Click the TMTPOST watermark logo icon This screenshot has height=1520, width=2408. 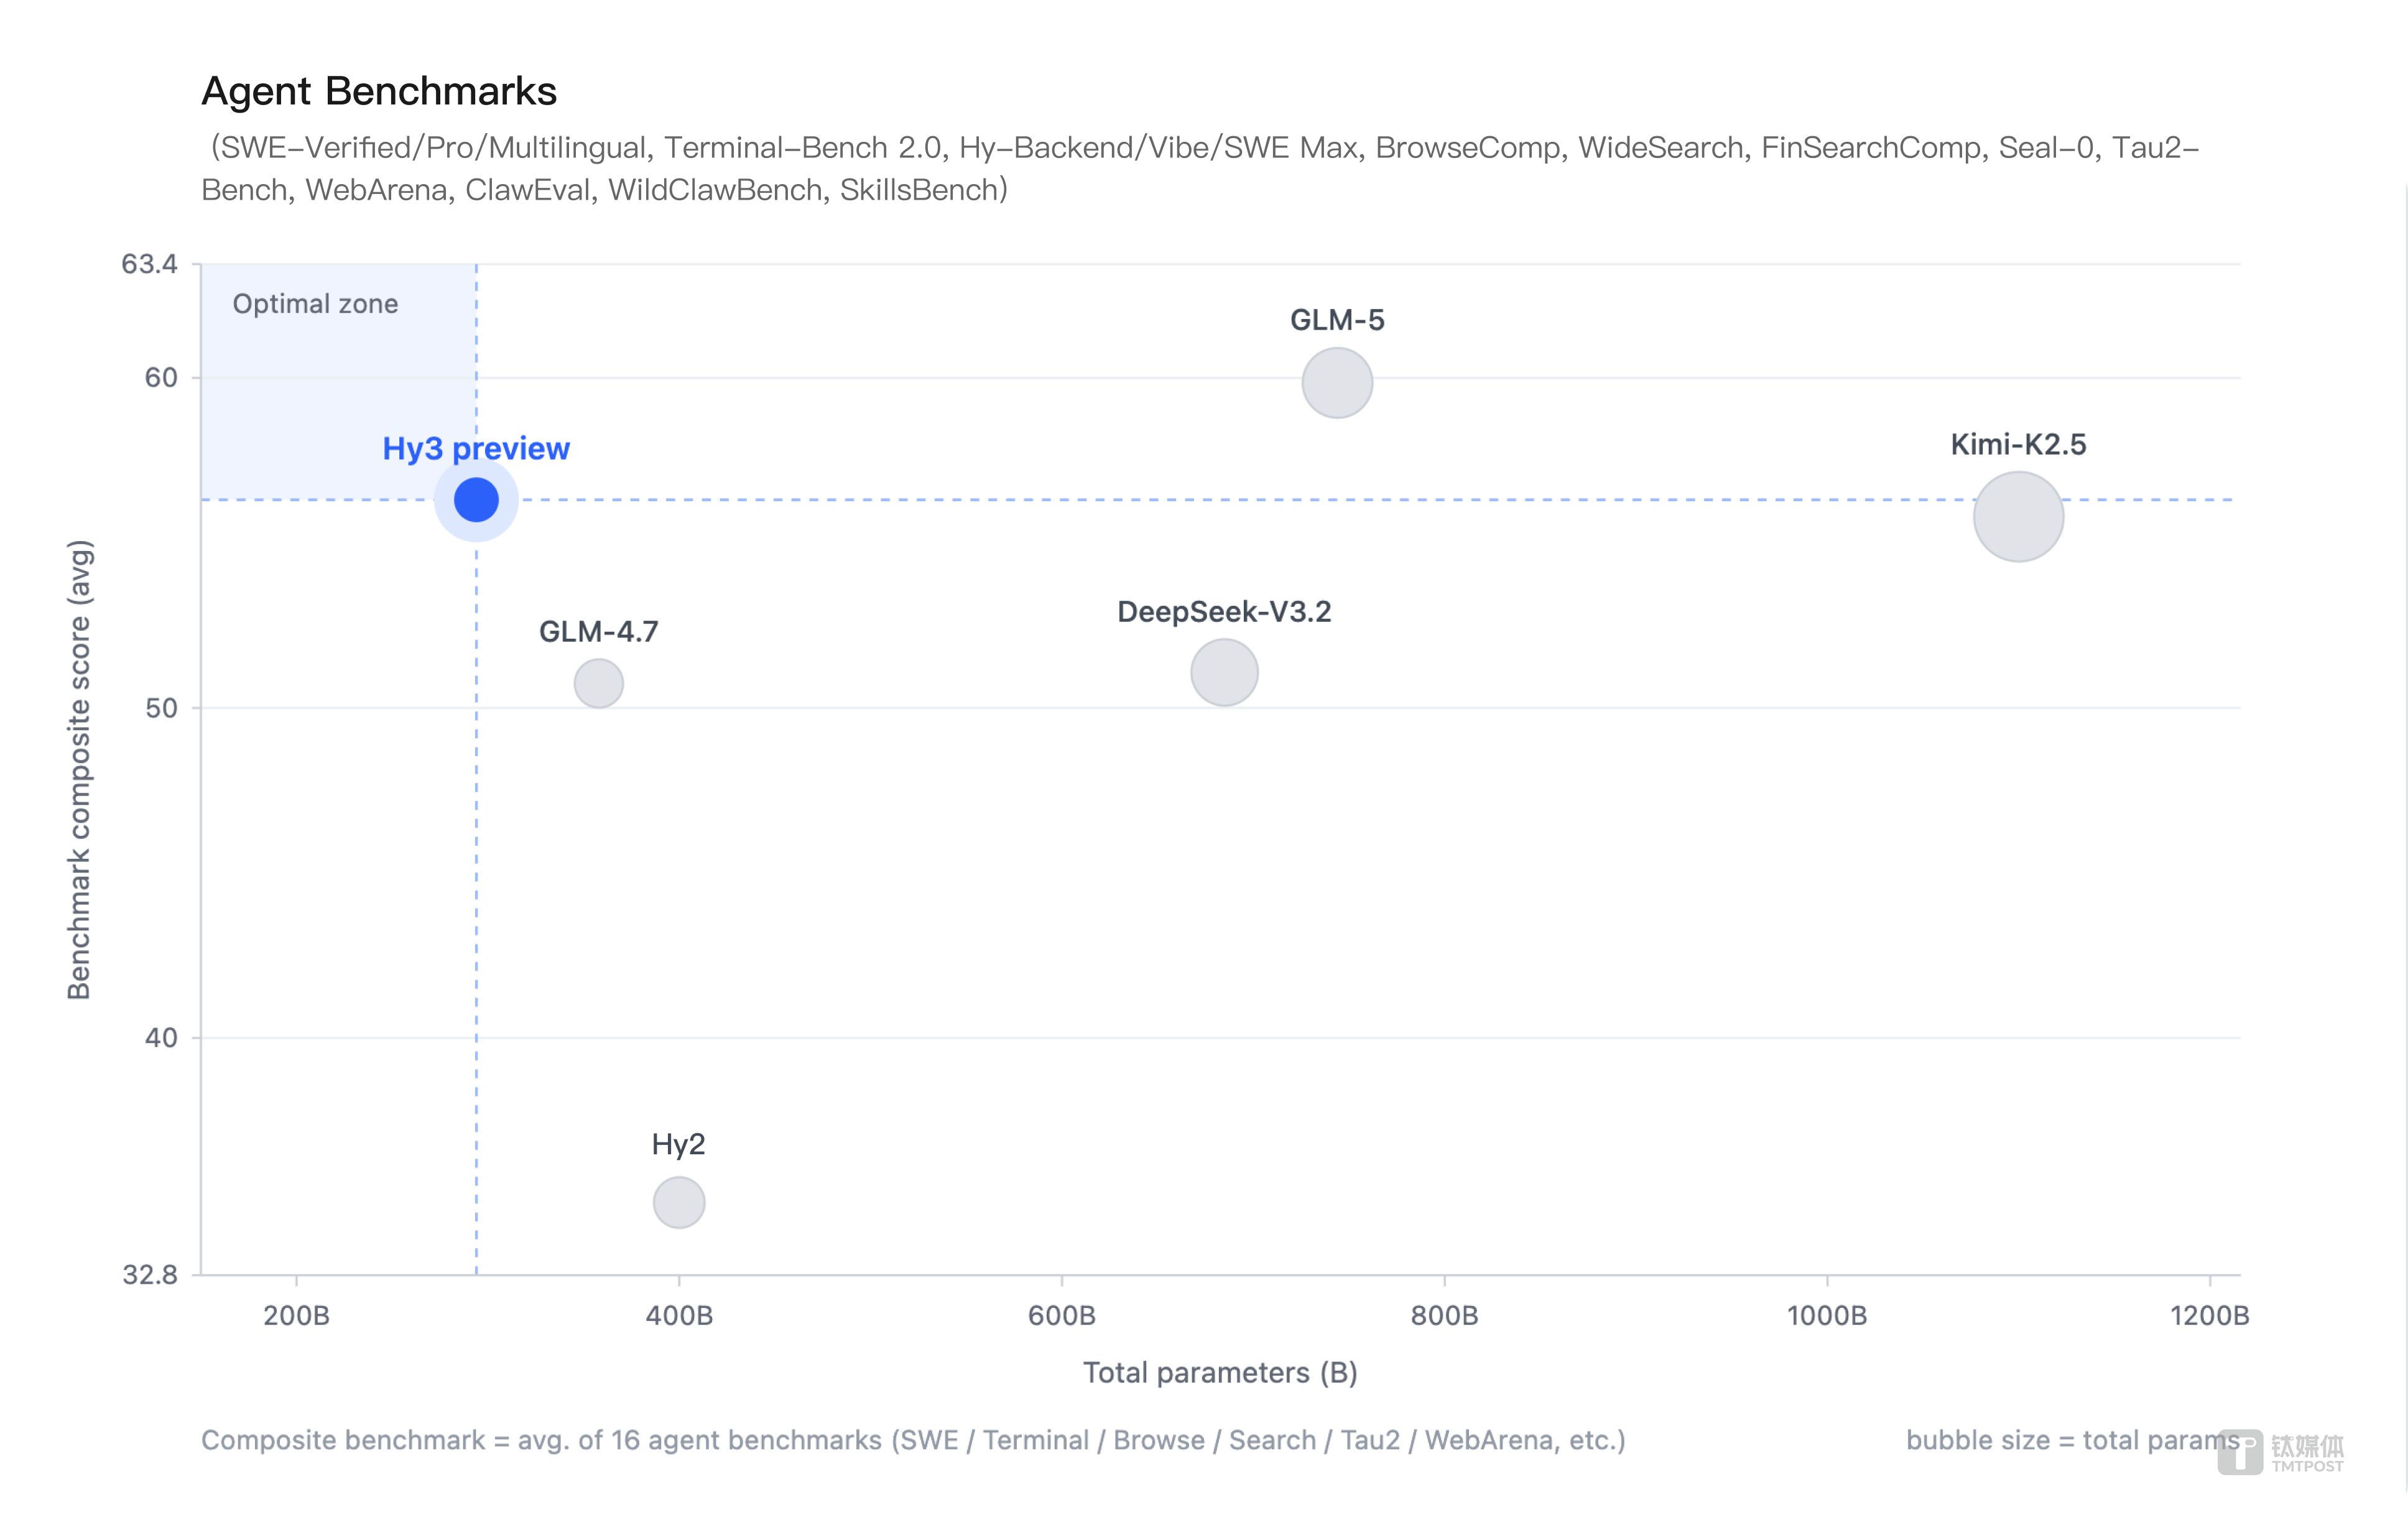(2240, 1452)
